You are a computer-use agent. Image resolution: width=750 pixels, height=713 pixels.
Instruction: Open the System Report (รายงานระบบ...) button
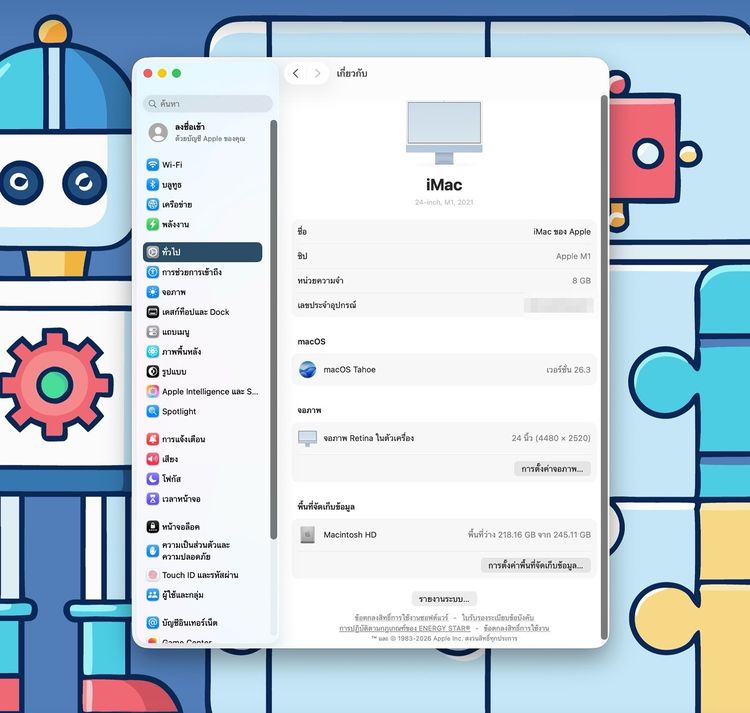(x=444, y=598)
